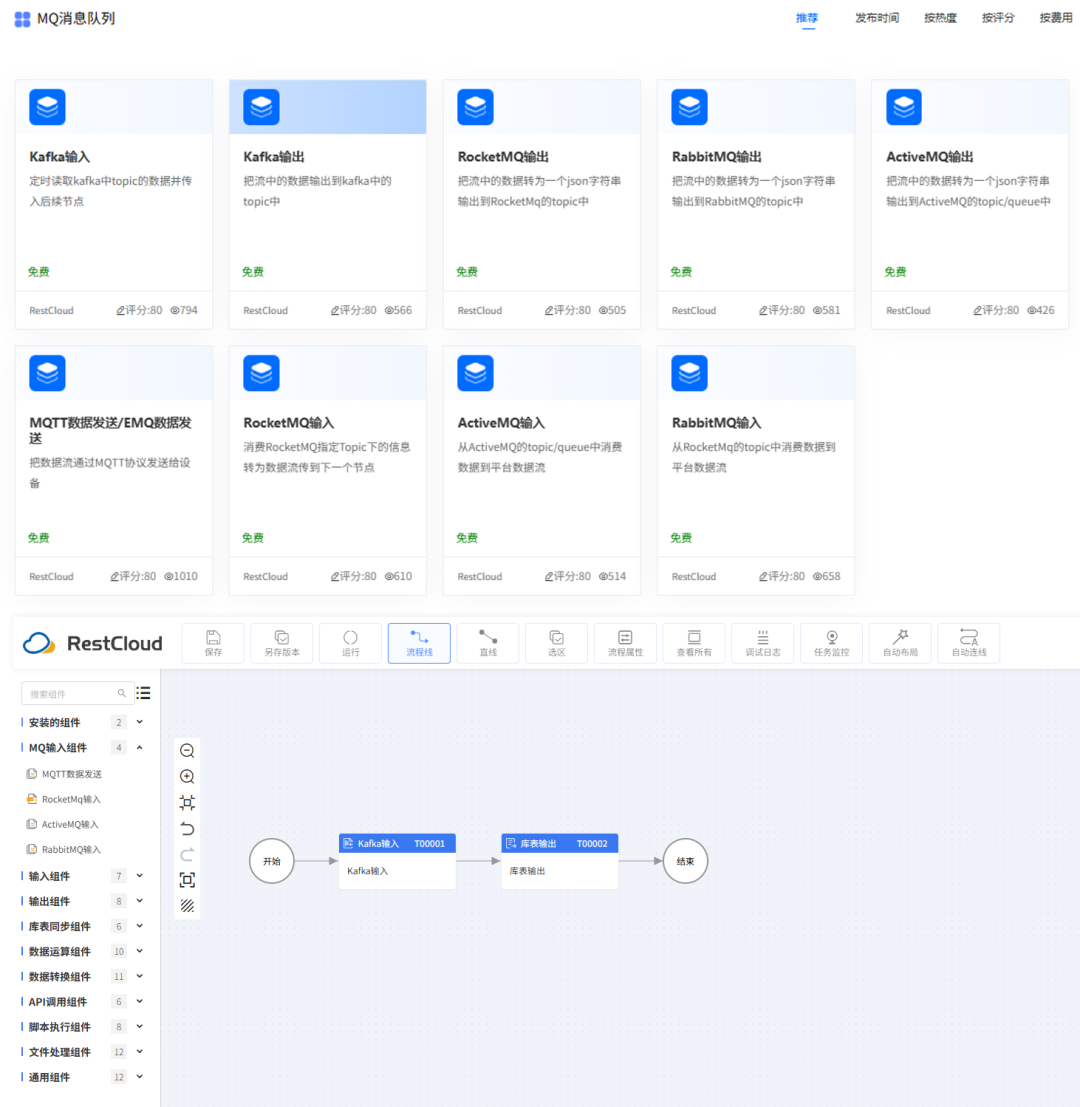Viewport: 1080px width, 1107px height.
Task: Select RocketMq输入 in the component tree
Action: [x=64, y=799]
